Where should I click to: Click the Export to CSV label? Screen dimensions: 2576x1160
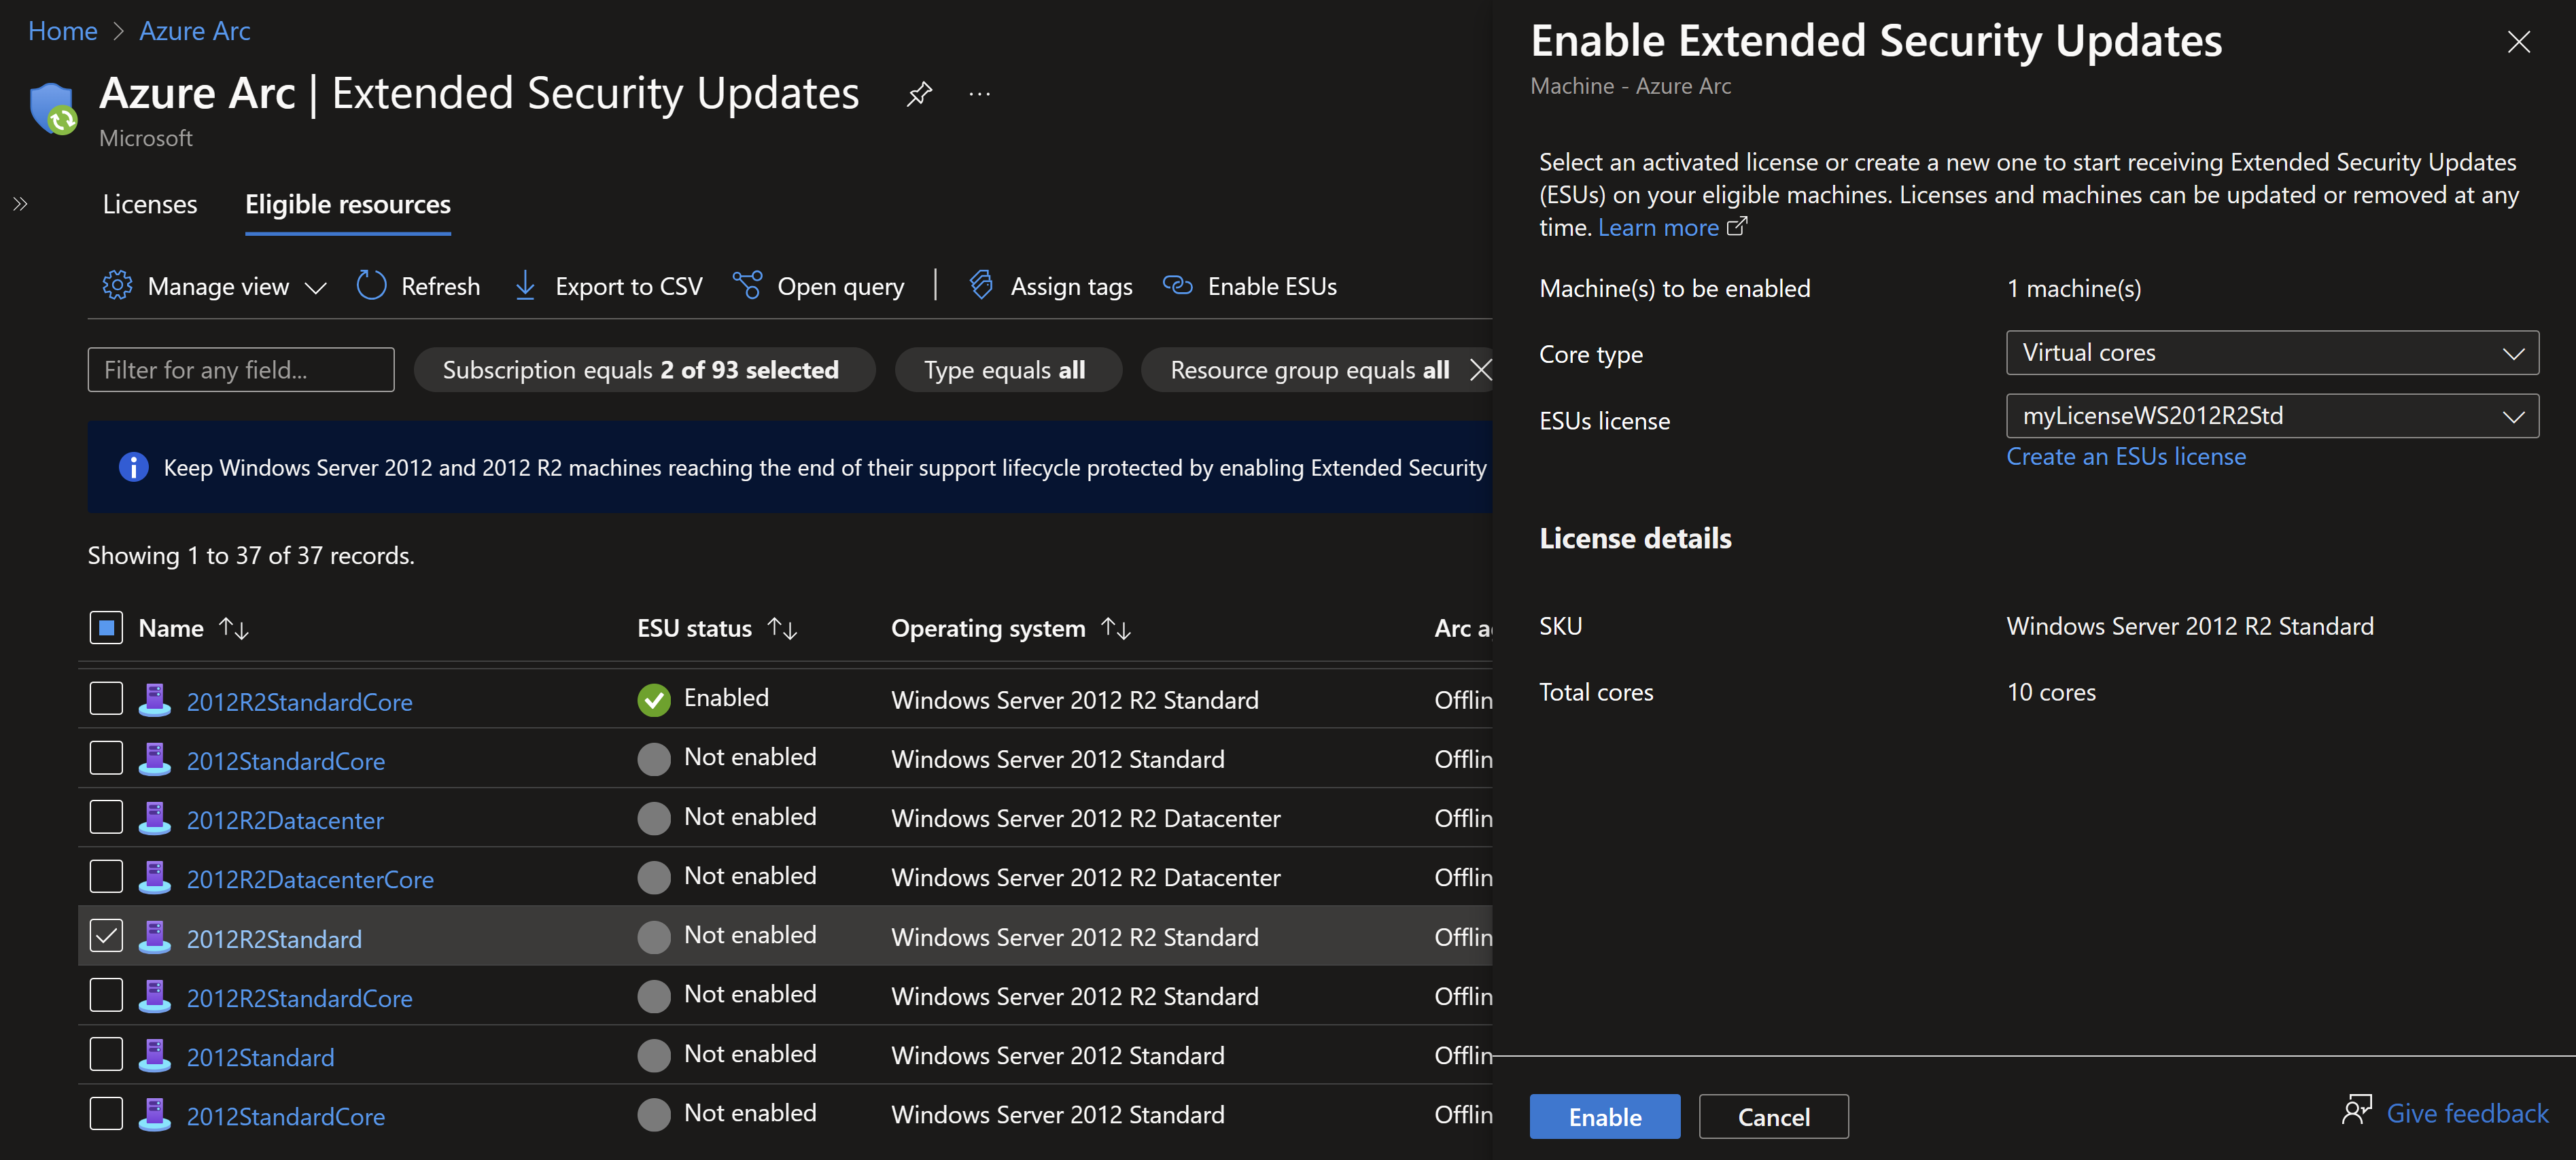pos(629,287)
